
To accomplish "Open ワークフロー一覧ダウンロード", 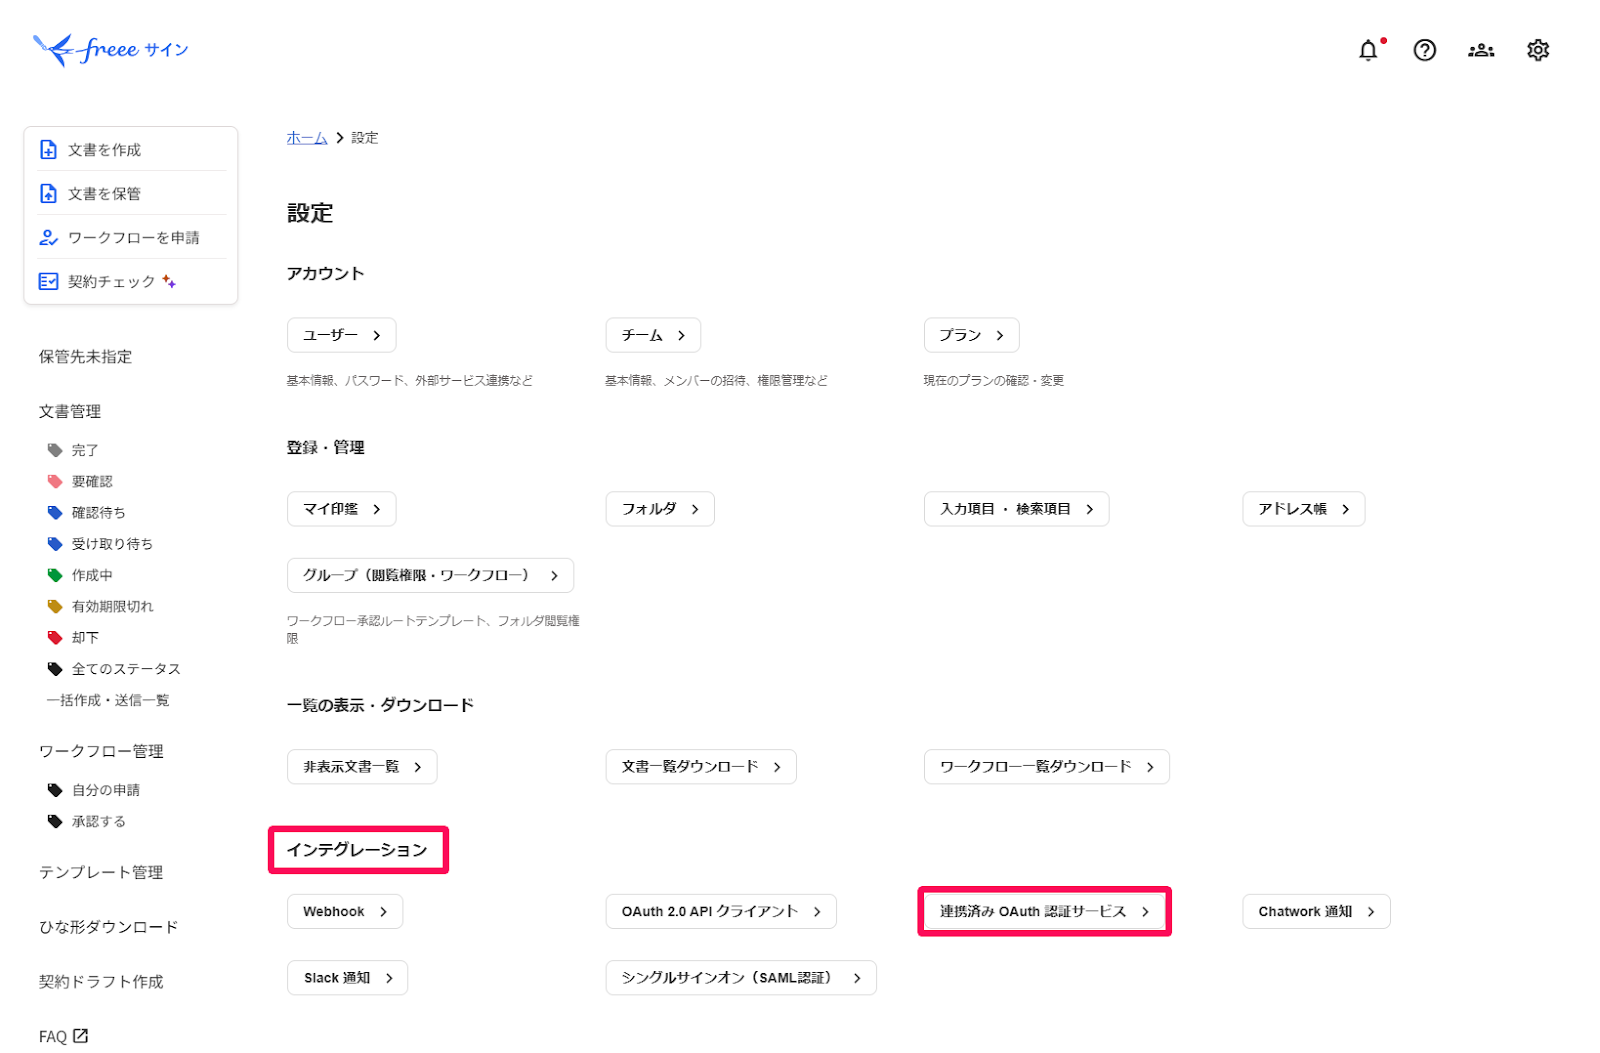I will coord(1046,767).
